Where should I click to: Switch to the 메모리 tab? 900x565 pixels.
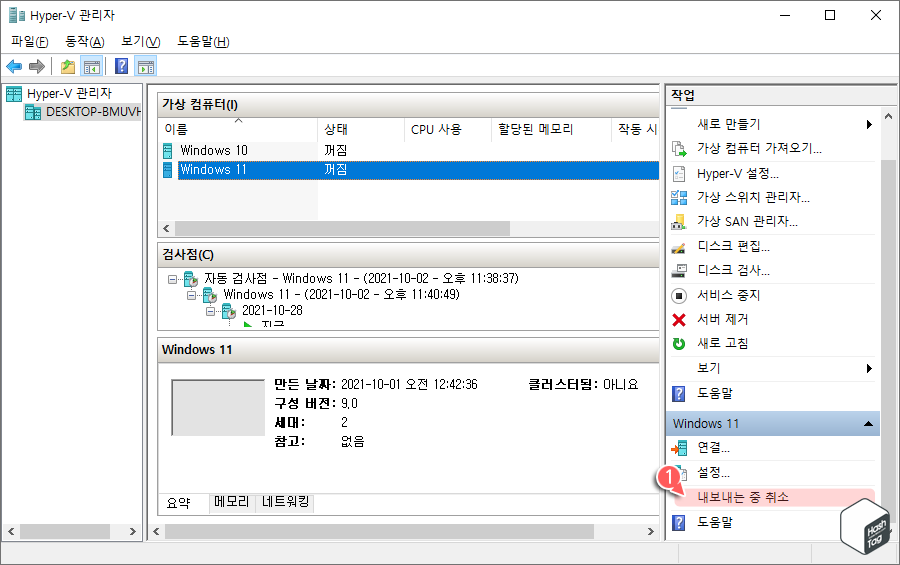232,502
